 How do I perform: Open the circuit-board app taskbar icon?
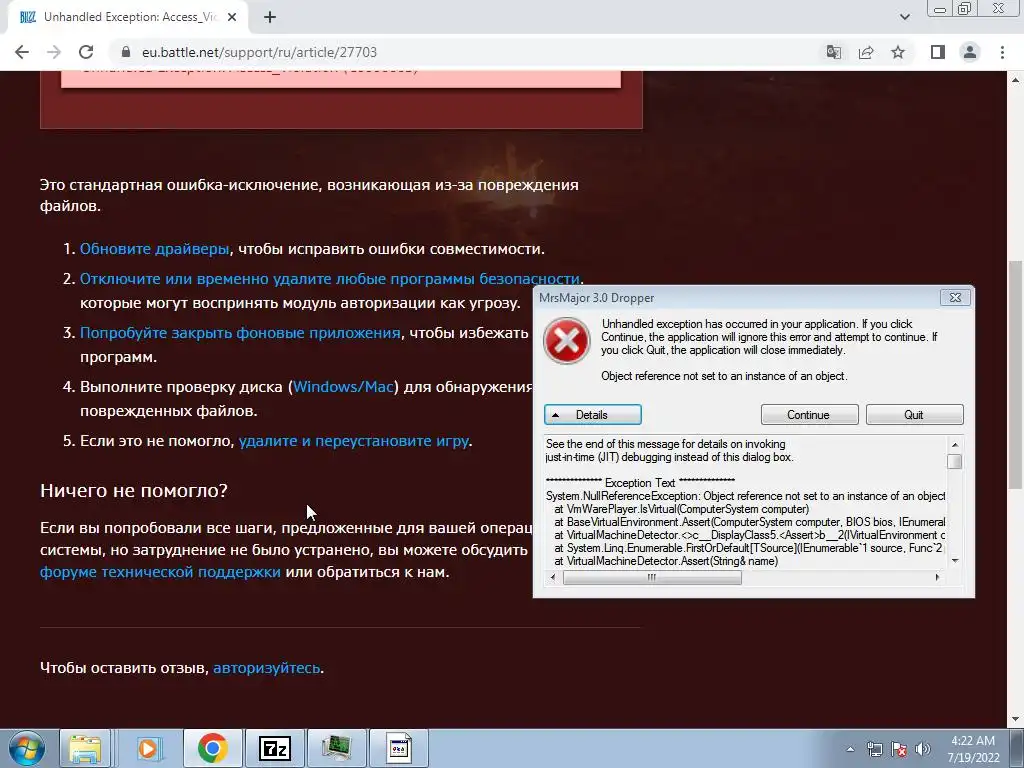click(x=336, y=748)
